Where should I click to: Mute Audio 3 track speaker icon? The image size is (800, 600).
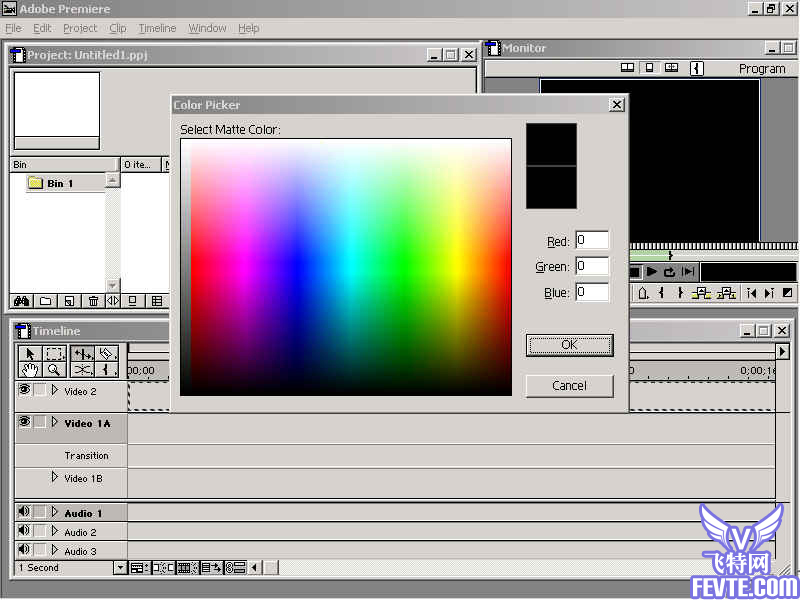tap(24, 550)
